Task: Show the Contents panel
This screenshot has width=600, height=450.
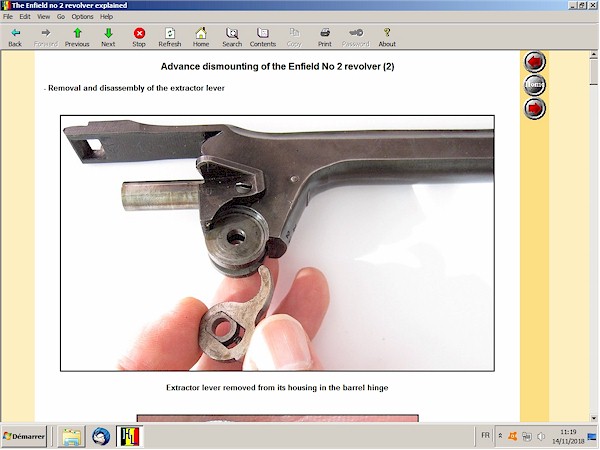Action: (x=263, y=38)
